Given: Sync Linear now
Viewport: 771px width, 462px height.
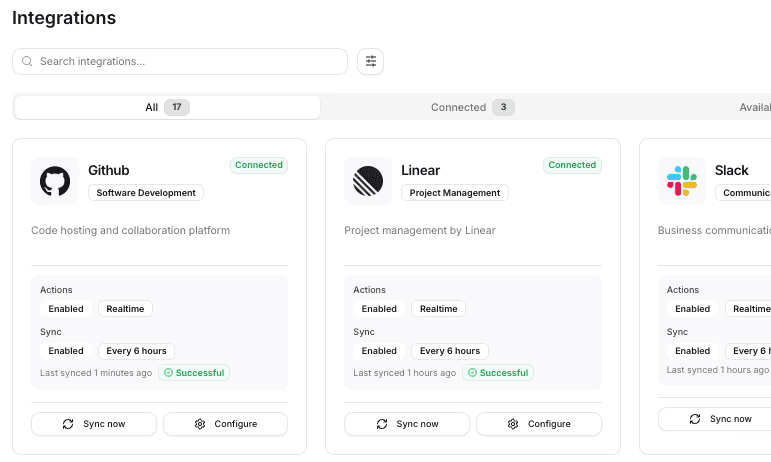Looking at the screenshot, I should tap(407, 424).
